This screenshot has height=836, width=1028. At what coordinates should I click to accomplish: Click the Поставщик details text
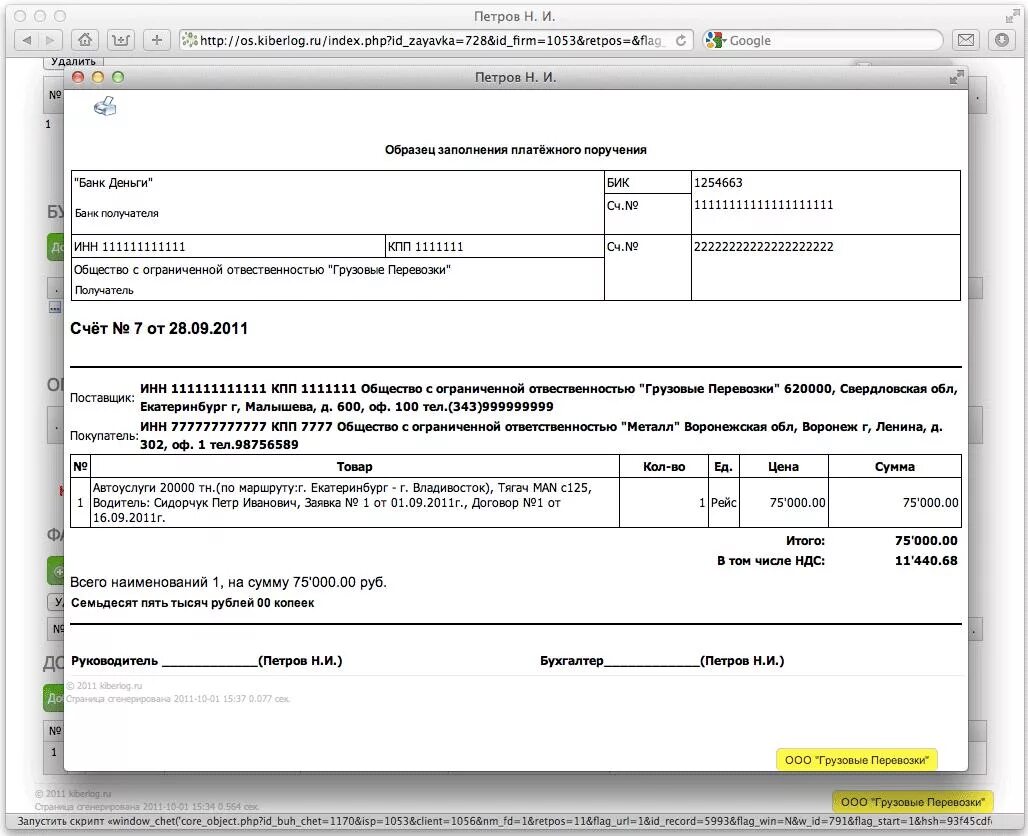pyautogui.click(x=549, y=398)
